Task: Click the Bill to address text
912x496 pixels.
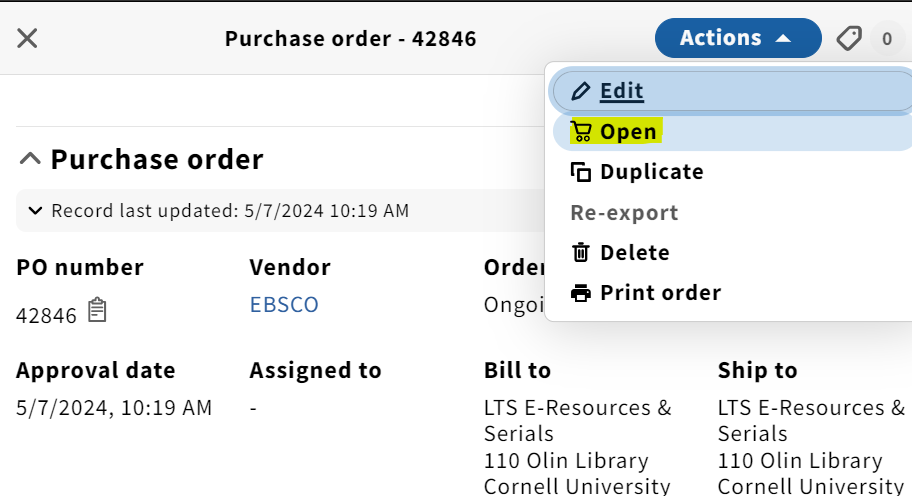Action: pos(578,447)
